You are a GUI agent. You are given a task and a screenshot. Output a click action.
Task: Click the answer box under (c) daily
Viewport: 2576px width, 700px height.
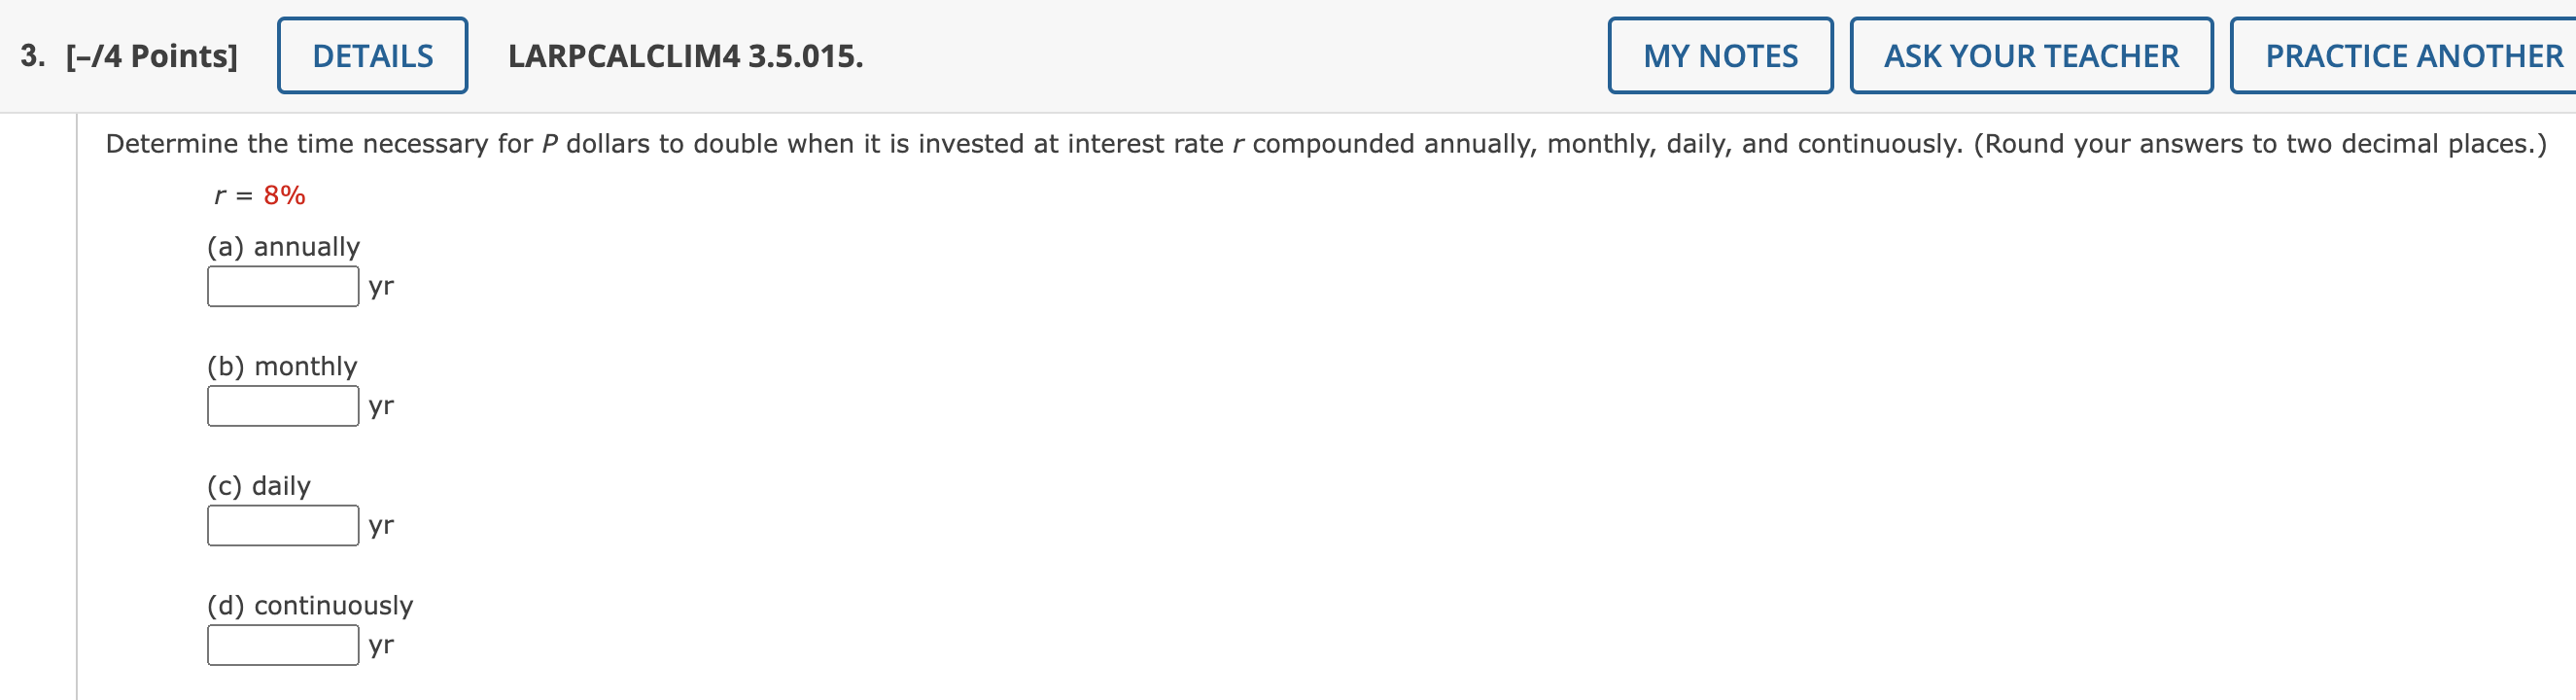click(282, 524)
